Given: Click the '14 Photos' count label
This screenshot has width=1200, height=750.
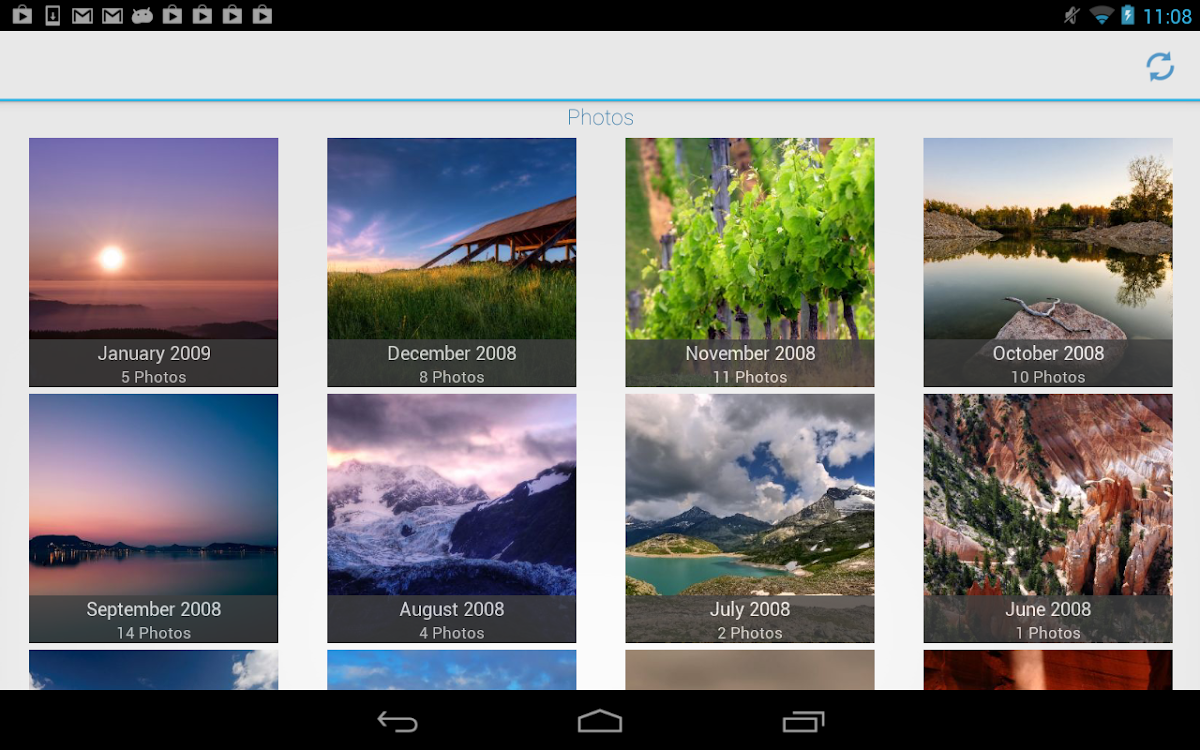Looking at the screenshot, I should click(x=154, y=633).
